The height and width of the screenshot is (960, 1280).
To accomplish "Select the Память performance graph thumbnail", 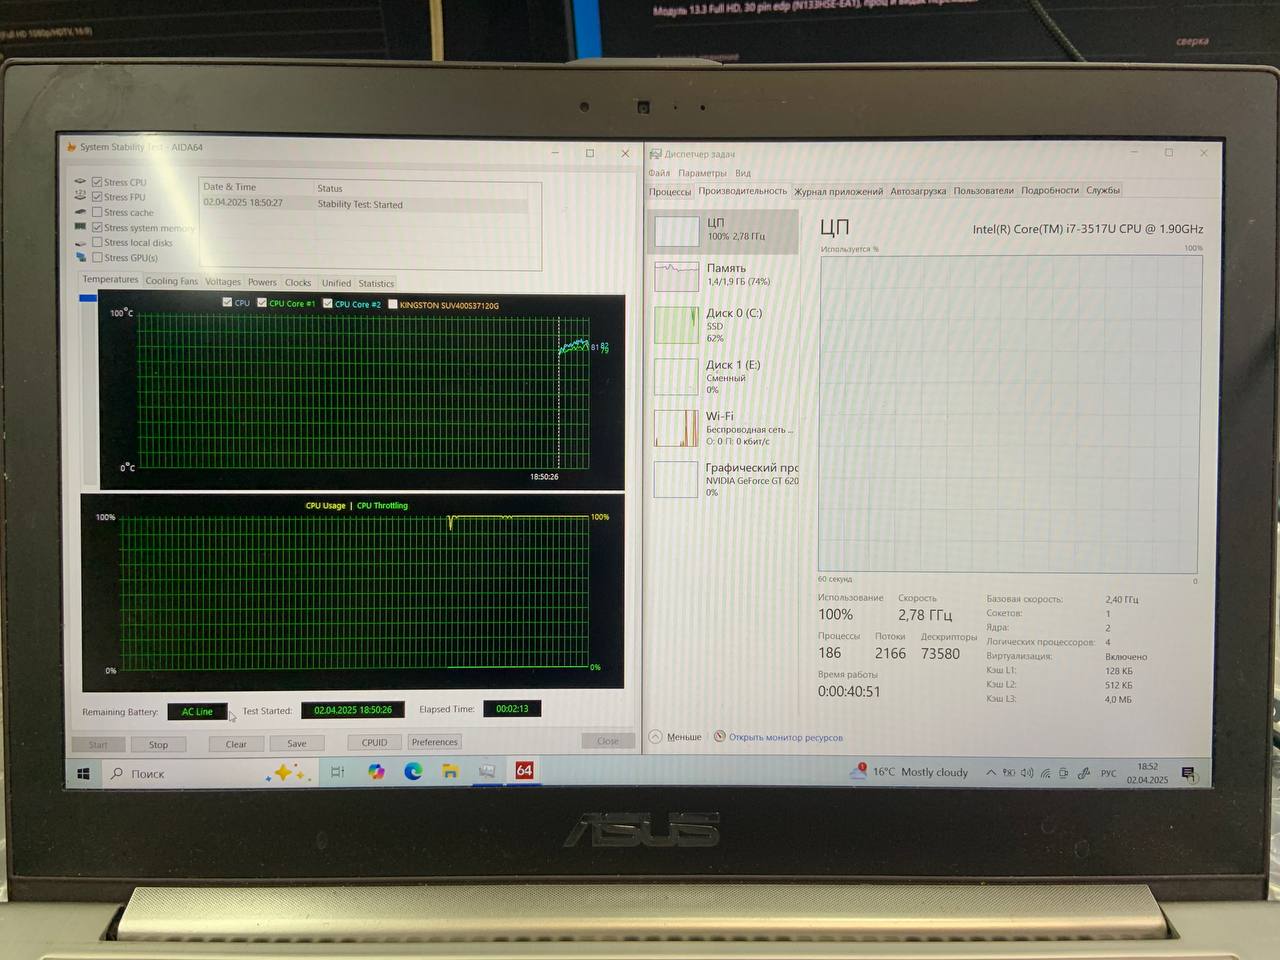I will pyautogui.click(x=676, y=275).
